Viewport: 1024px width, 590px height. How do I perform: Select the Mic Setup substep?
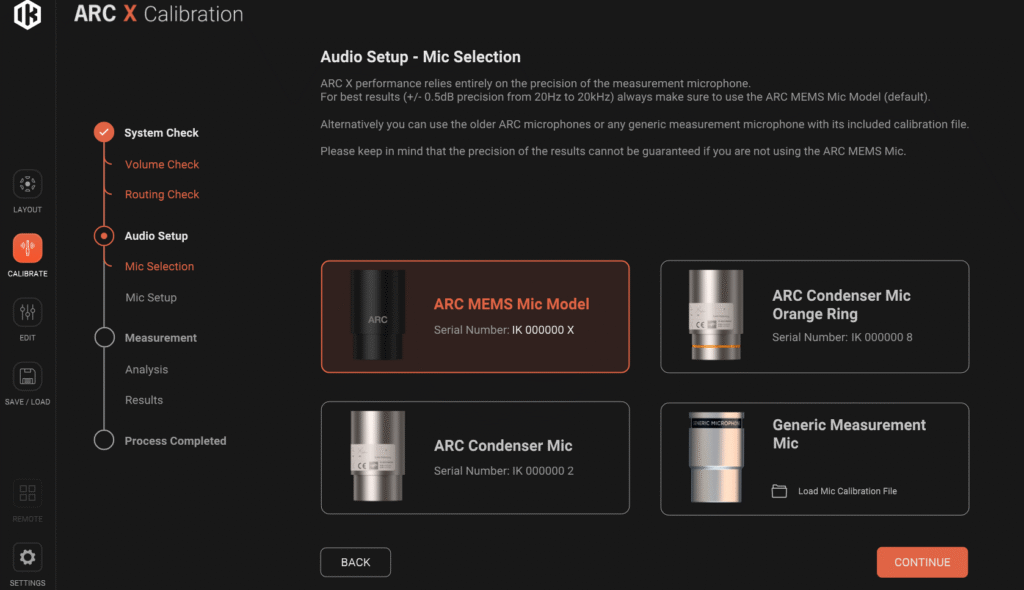tap(151, 297)
